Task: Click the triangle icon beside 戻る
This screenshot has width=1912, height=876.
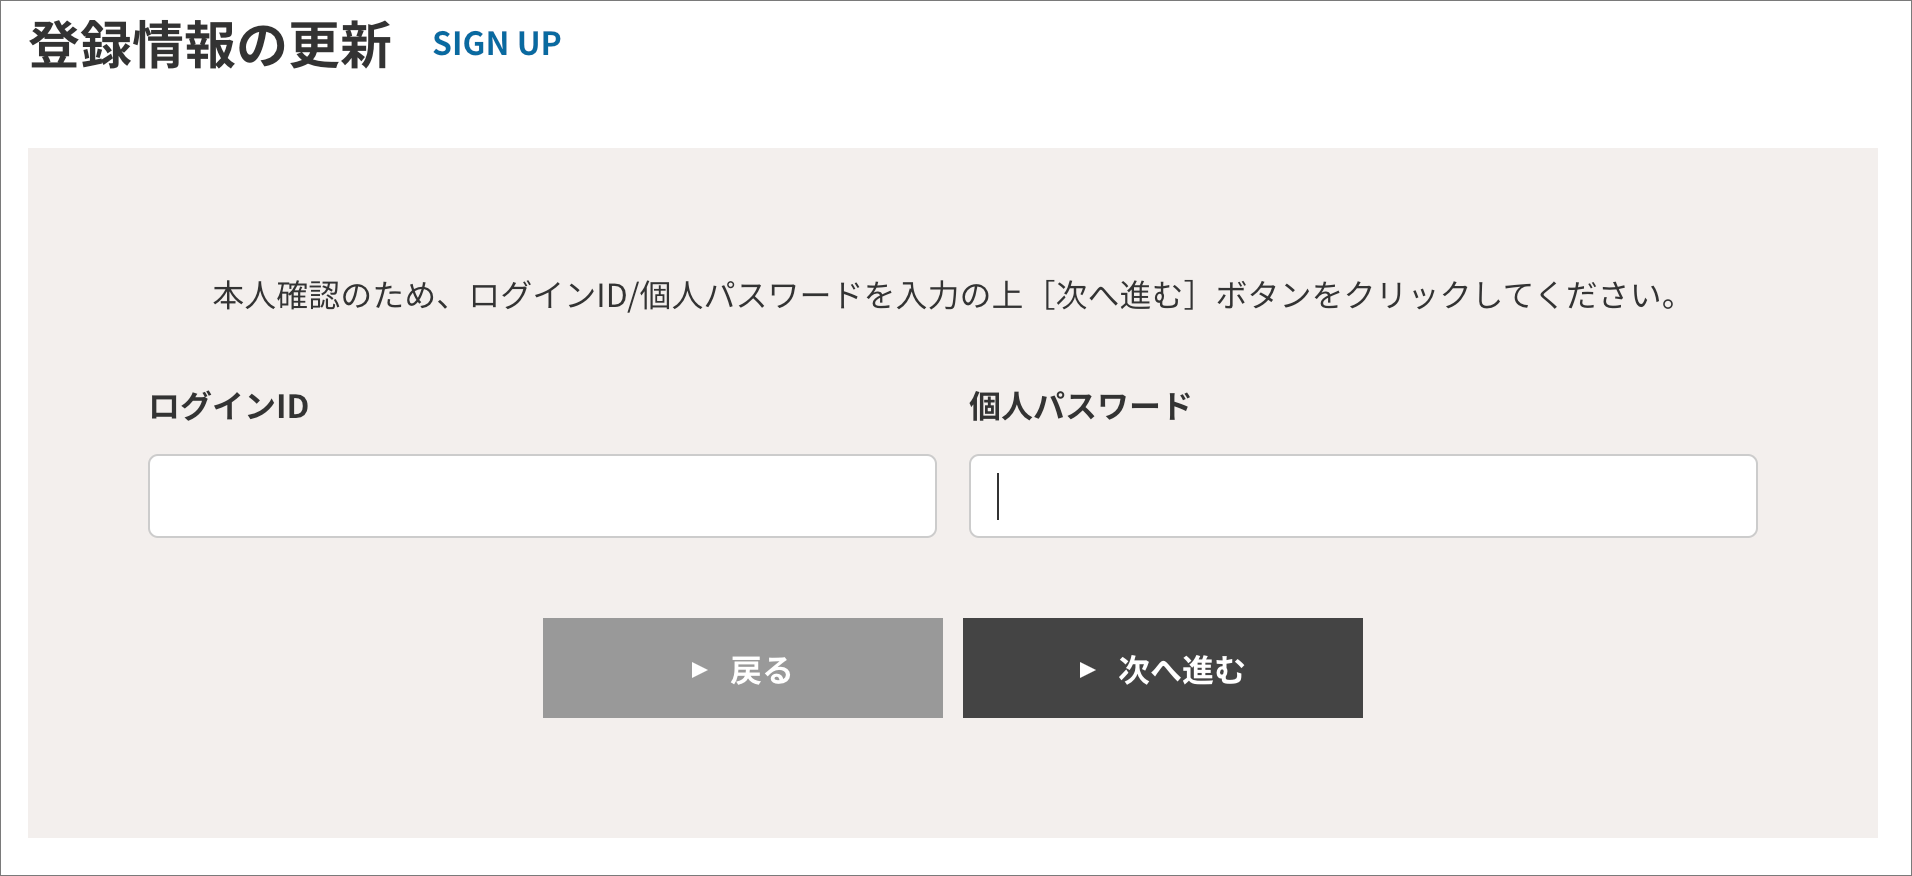Action: click(x=699, y=670)
